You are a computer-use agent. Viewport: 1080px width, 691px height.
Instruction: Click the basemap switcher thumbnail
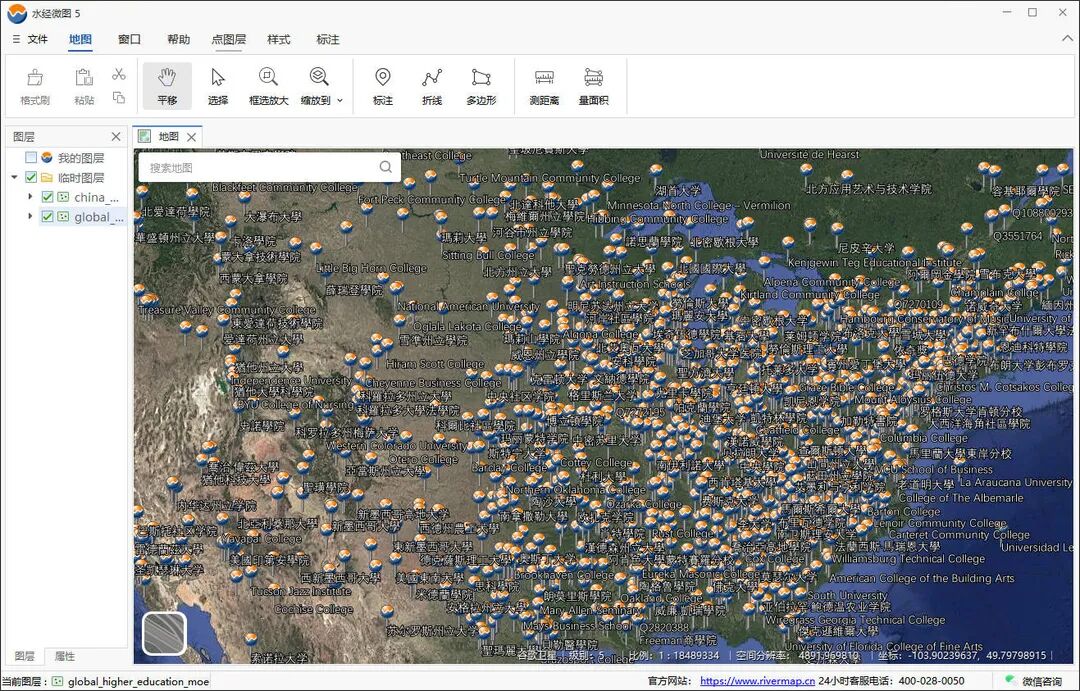click(x=165, y=633)
